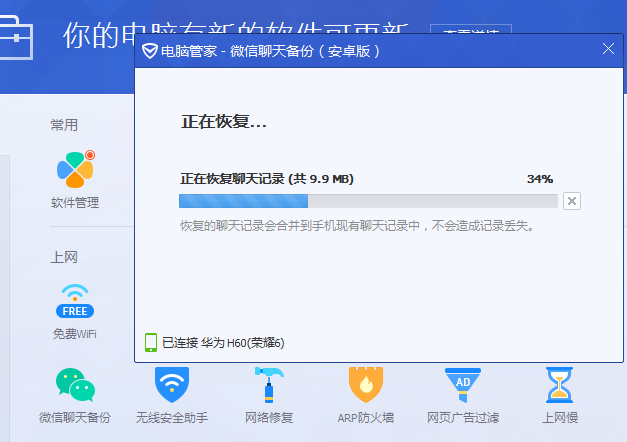Viewport: 627px width, 442px height.
Task: Click the dialog title 电脑管家 - 微信聊天备份
Action: tap(270, 51)
